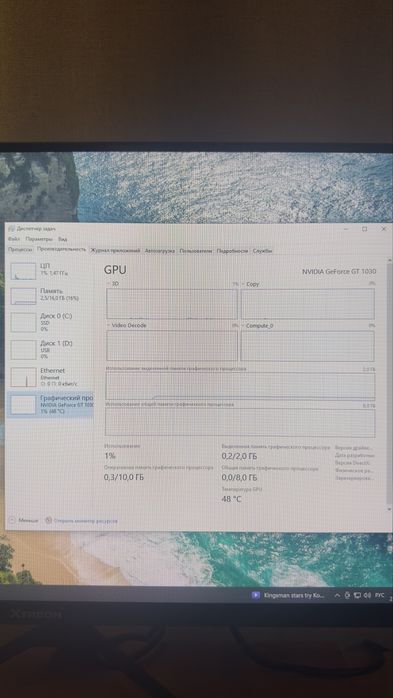Switch to the Журнал приложений tab

[115, 251]
